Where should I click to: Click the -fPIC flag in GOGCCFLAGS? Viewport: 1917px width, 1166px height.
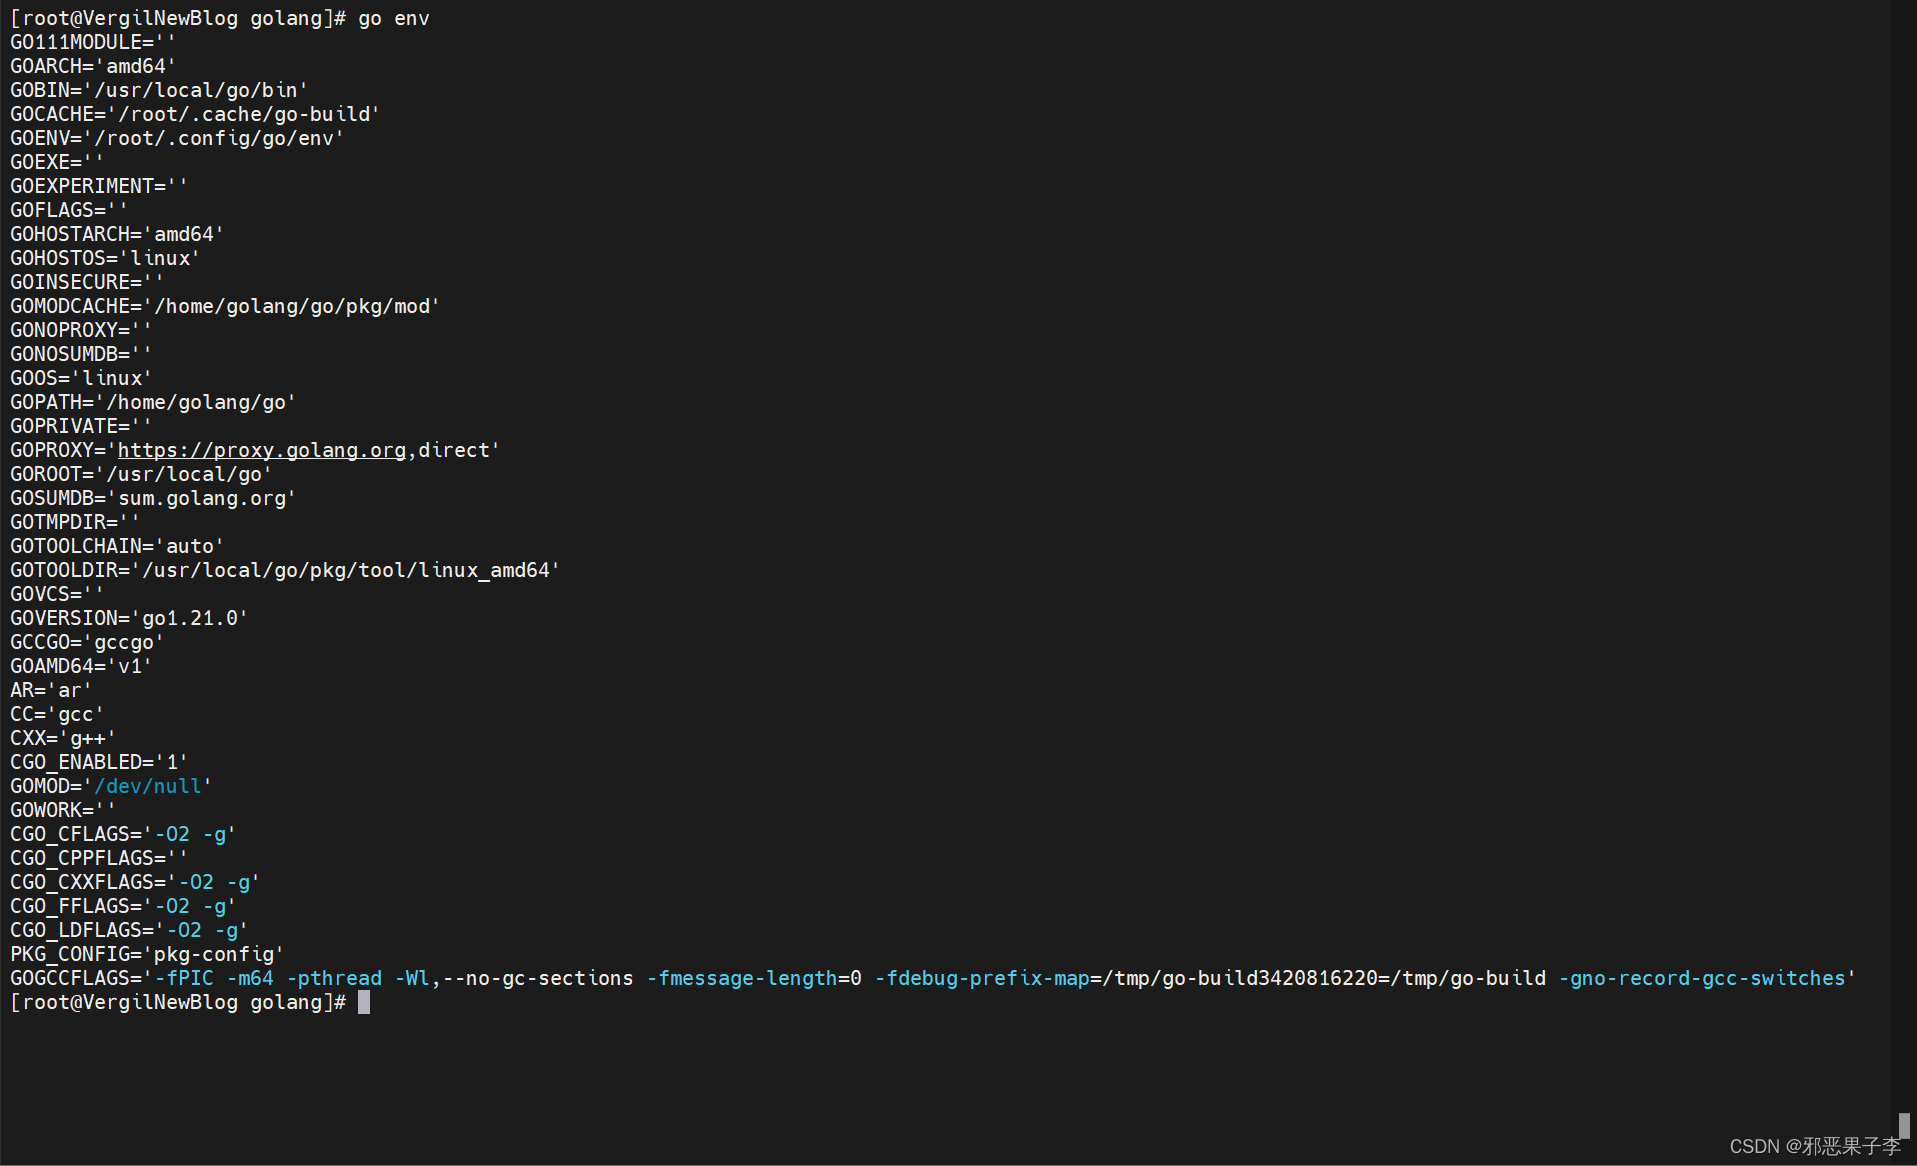[x=184, y=978]
